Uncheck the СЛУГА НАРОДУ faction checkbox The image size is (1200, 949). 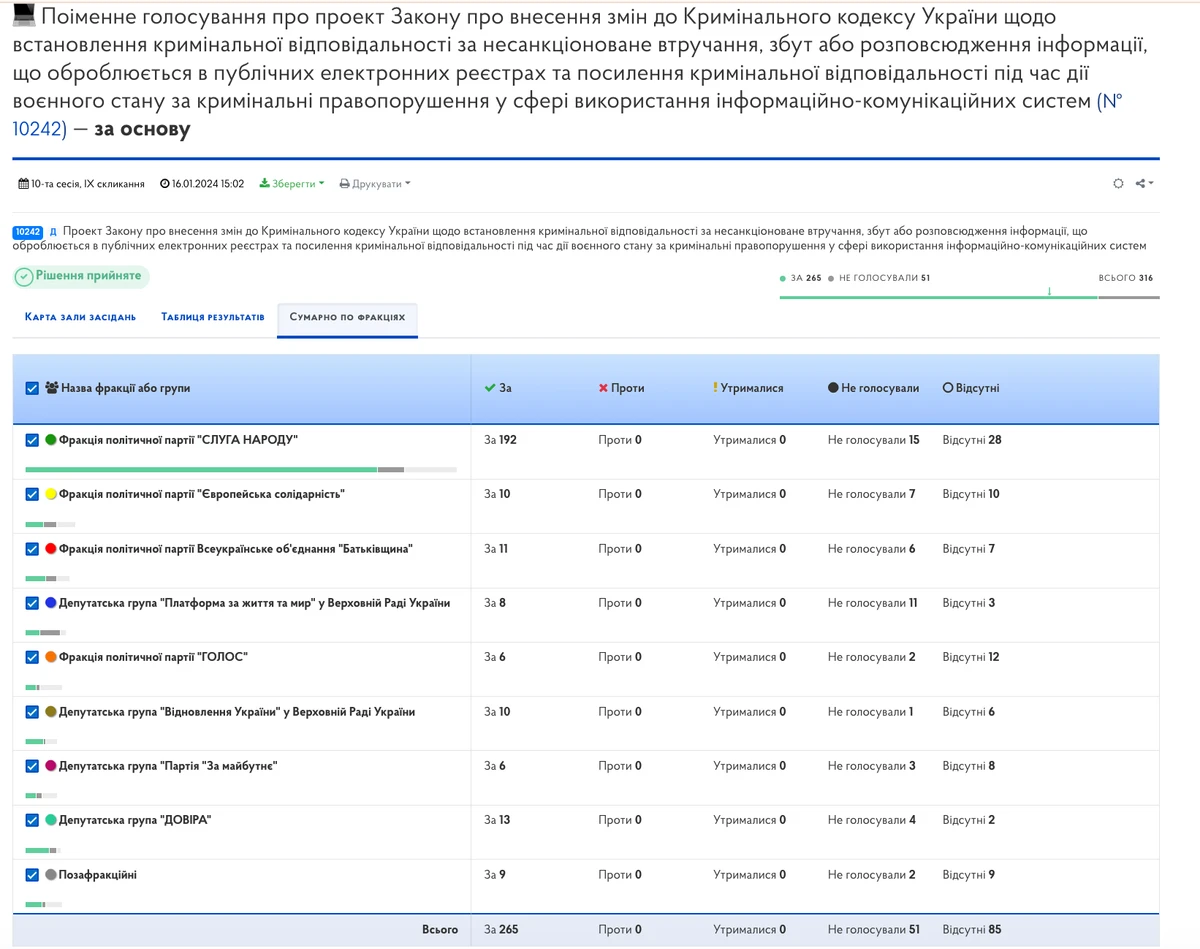(32, 440)
